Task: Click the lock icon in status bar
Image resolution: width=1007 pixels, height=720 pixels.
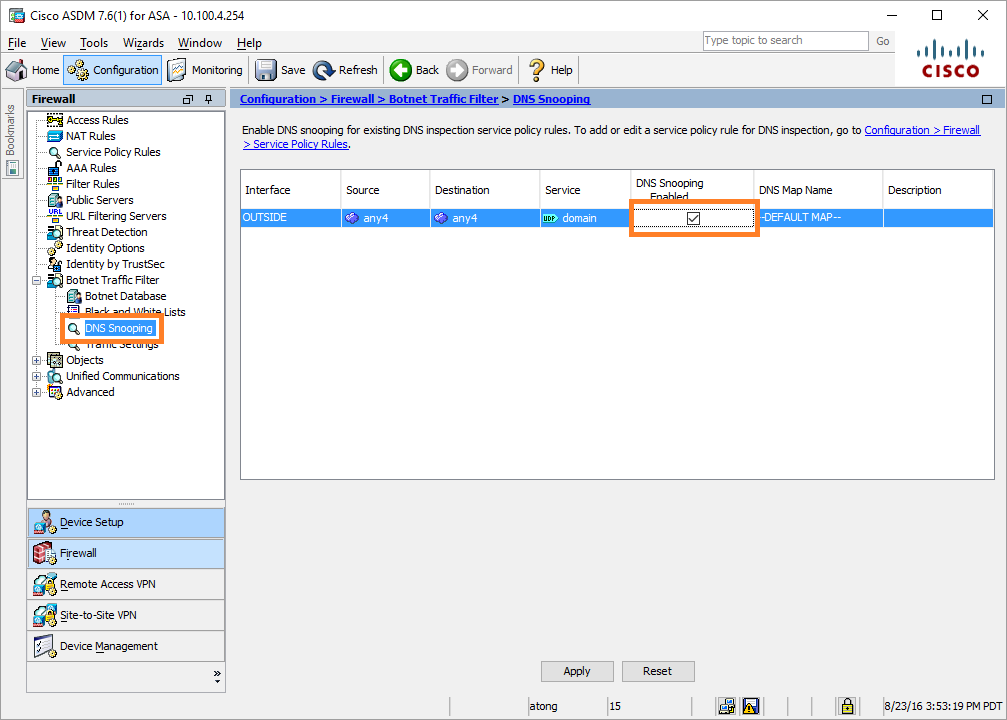Action: click(847, 706)
